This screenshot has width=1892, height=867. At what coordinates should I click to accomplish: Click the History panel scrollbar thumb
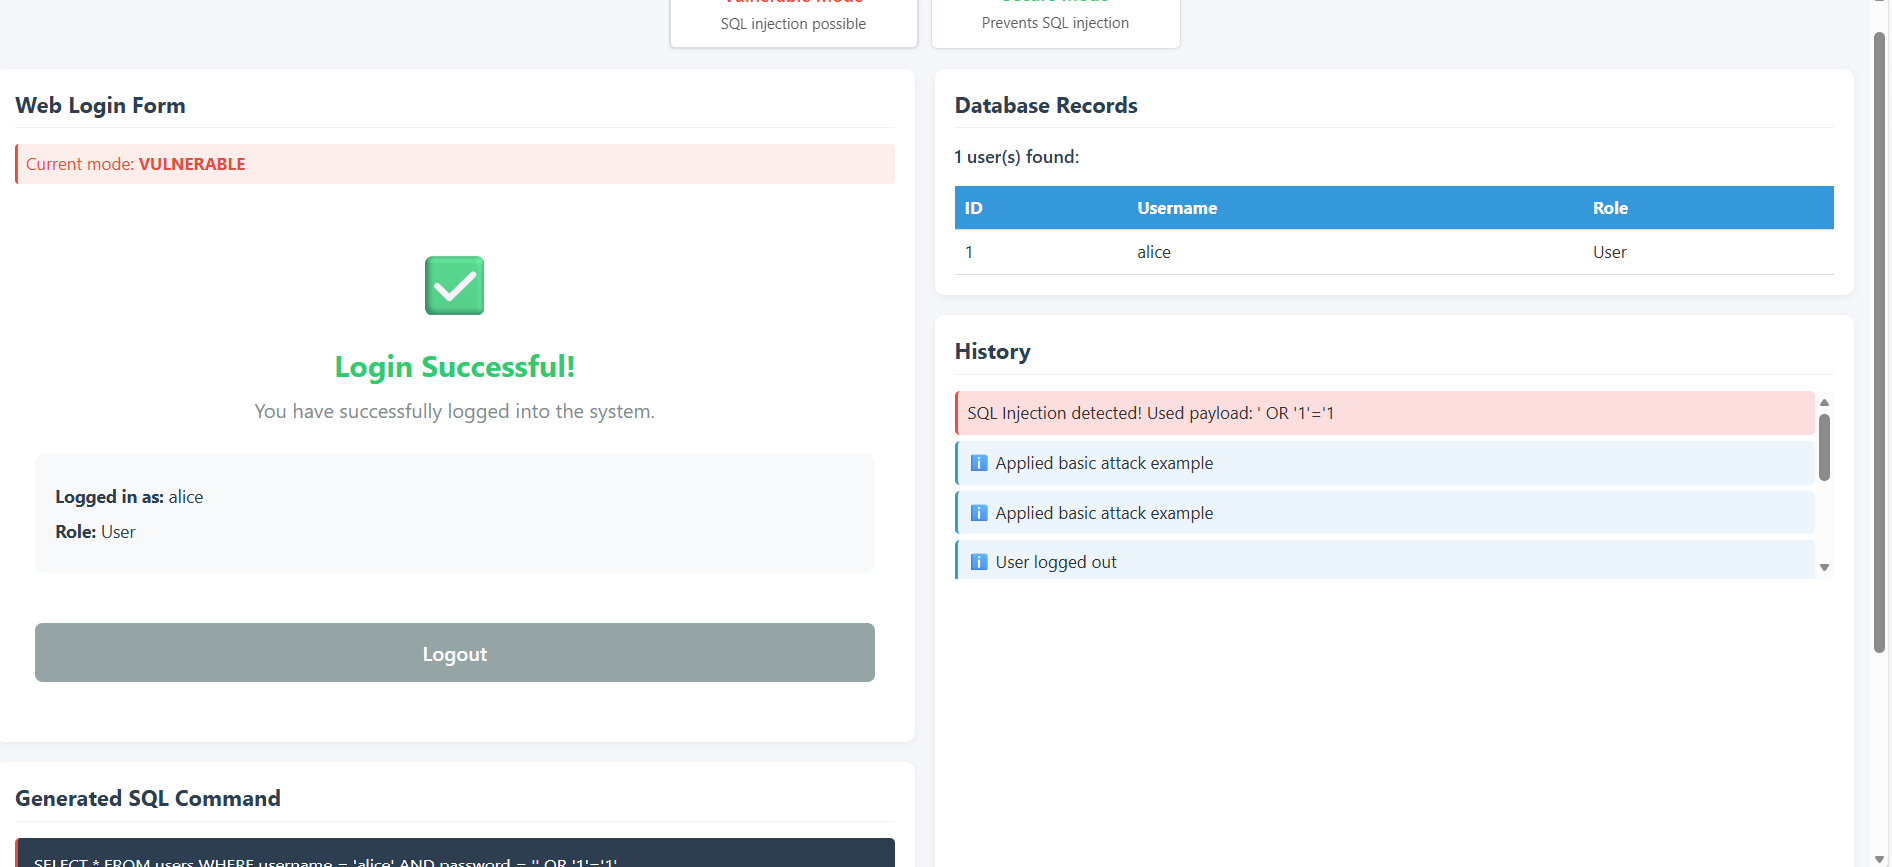point(1824,446)
